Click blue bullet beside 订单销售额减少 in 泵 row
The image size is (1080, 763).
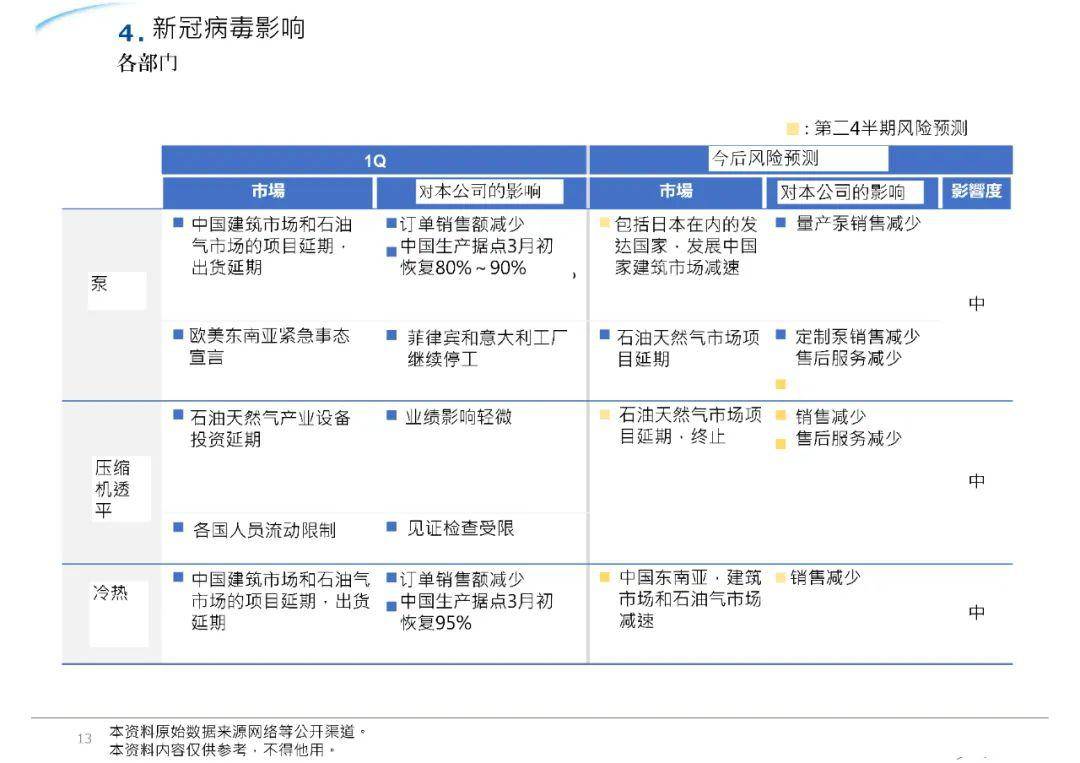click(391, 223)
